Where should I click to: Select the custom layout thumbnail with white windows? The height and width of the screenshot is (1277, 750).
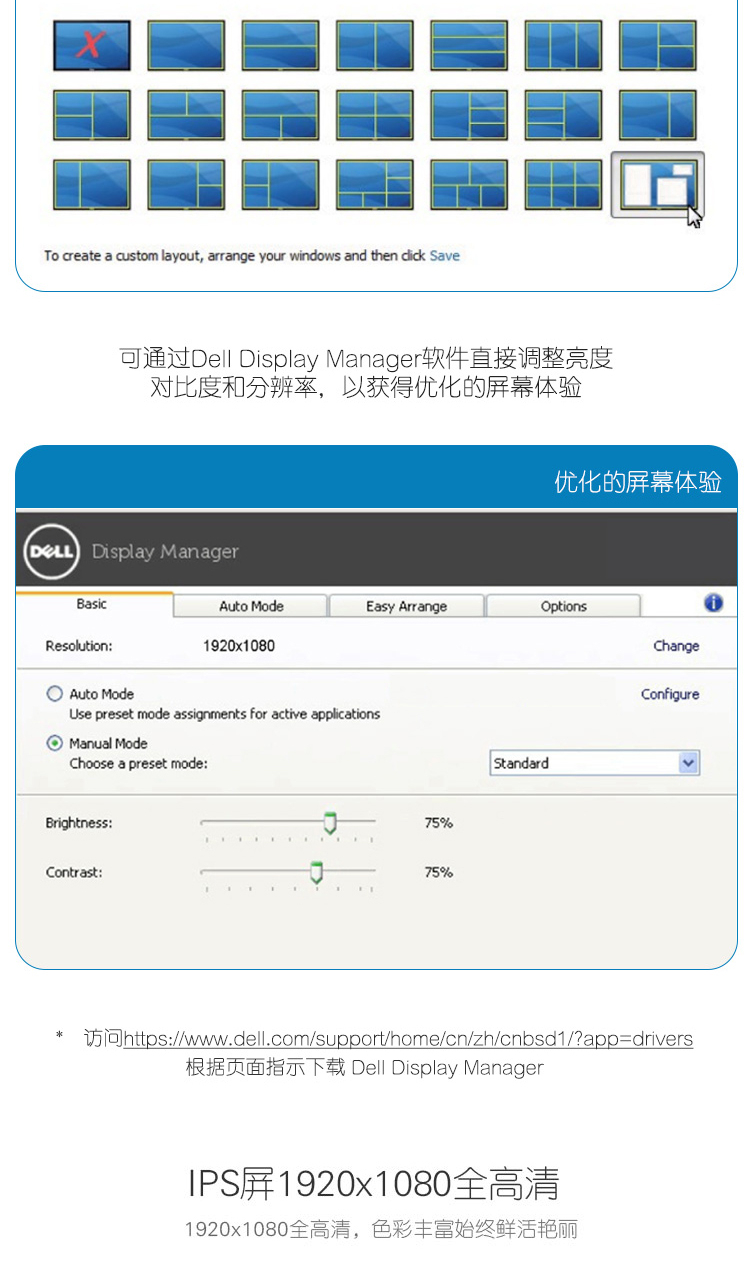tap(657, 185)
